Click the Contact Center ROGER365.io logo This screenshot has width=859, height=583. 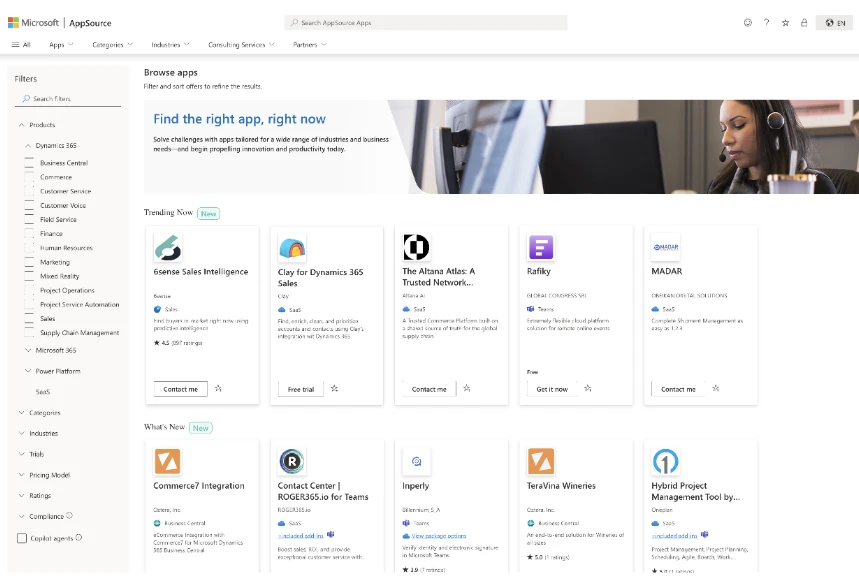pos(292,461)
